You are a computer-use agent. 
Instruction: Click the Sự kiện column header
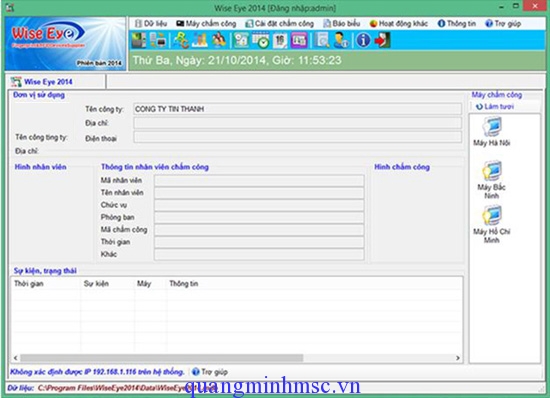107,283
